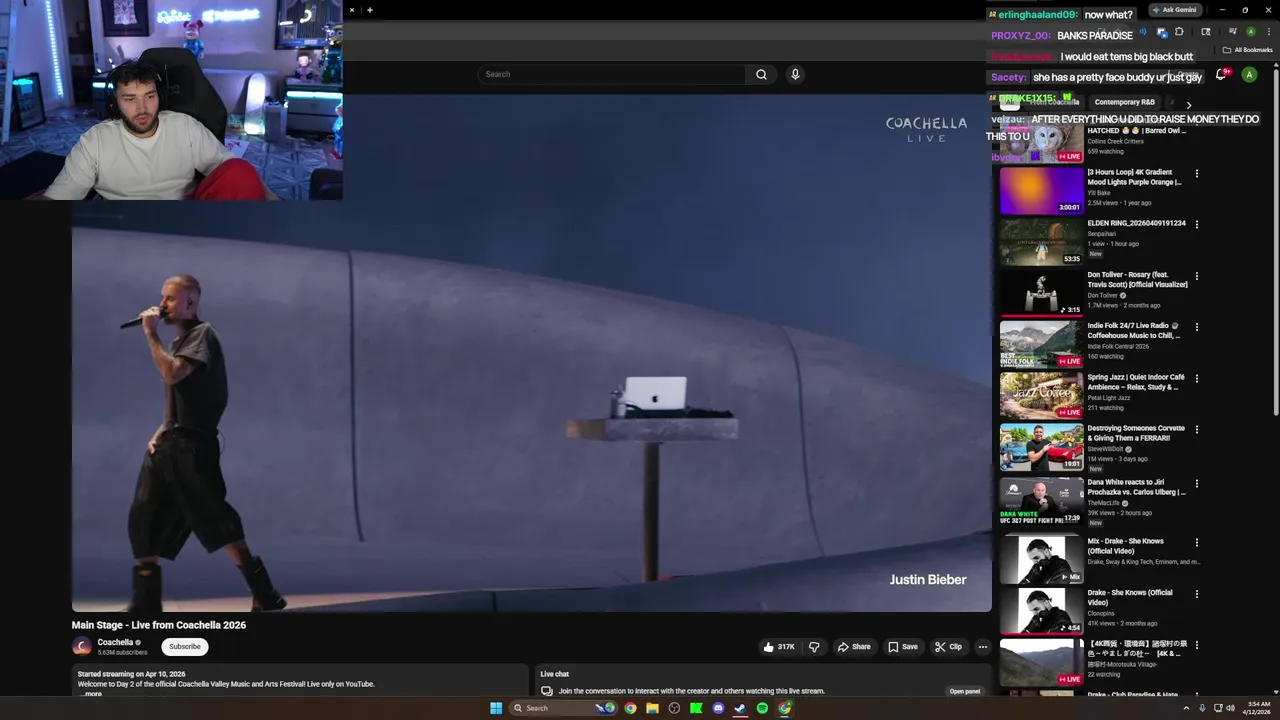The height and width of the screenshot is (720, 1280).
Task: Open the Coachella channel name link
Action: [115, 642]
